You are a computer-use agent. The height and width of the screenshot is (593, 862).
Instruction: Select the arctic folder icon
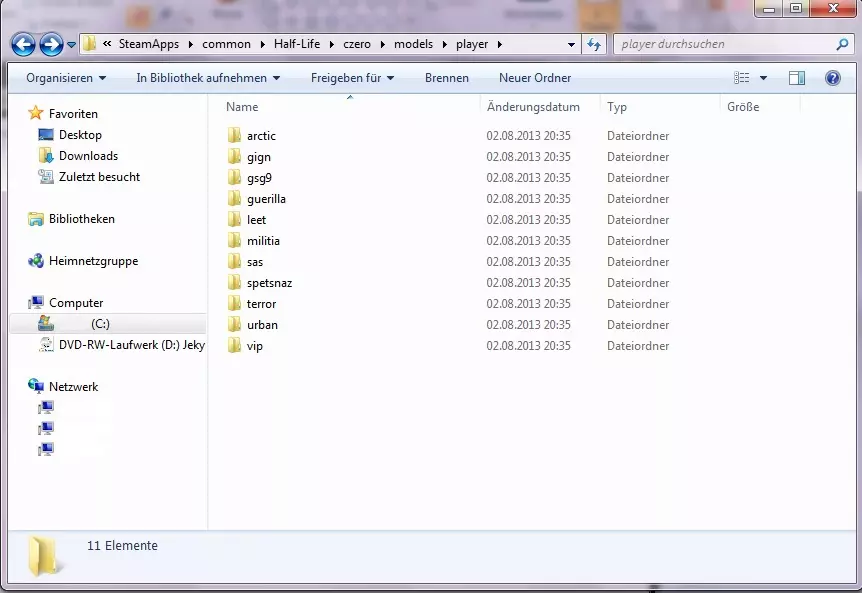coord(234,135)
